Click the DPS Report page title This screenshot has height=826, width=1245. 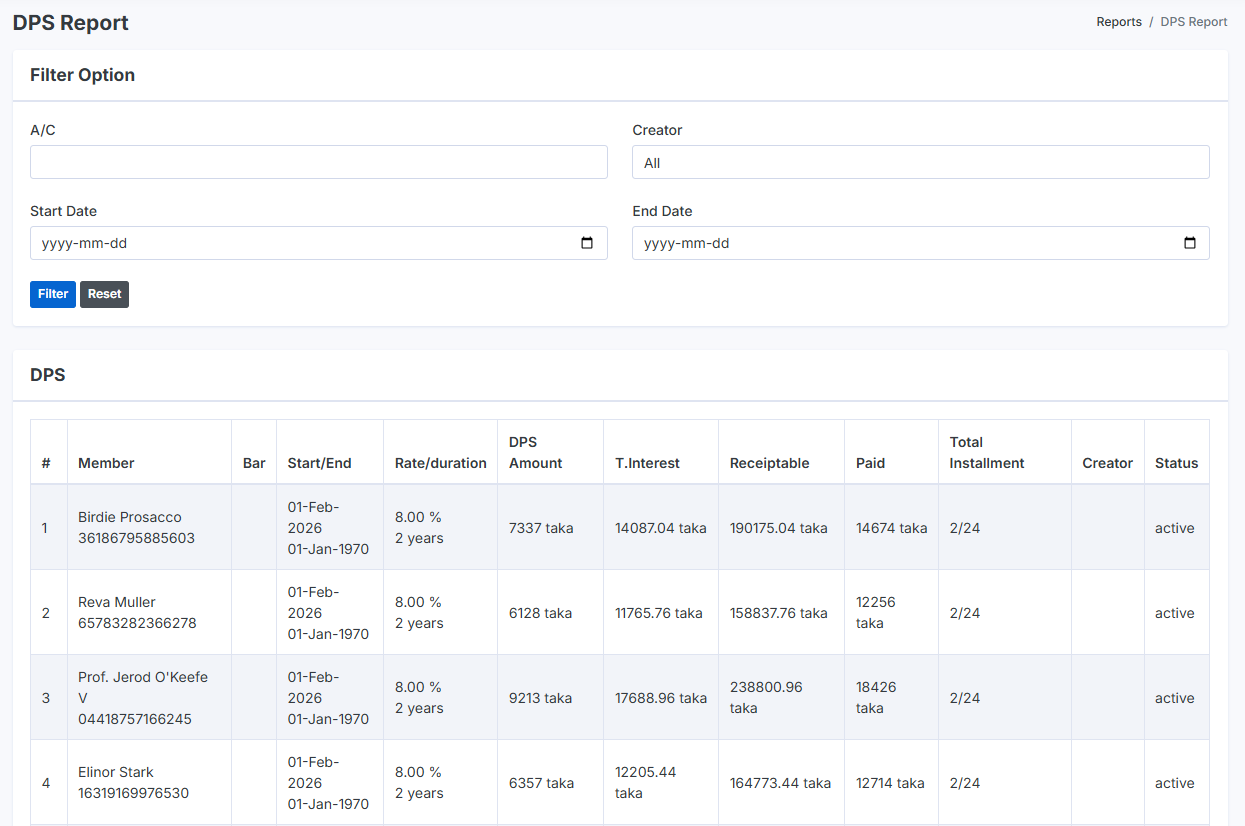click(x=70, y=22)
